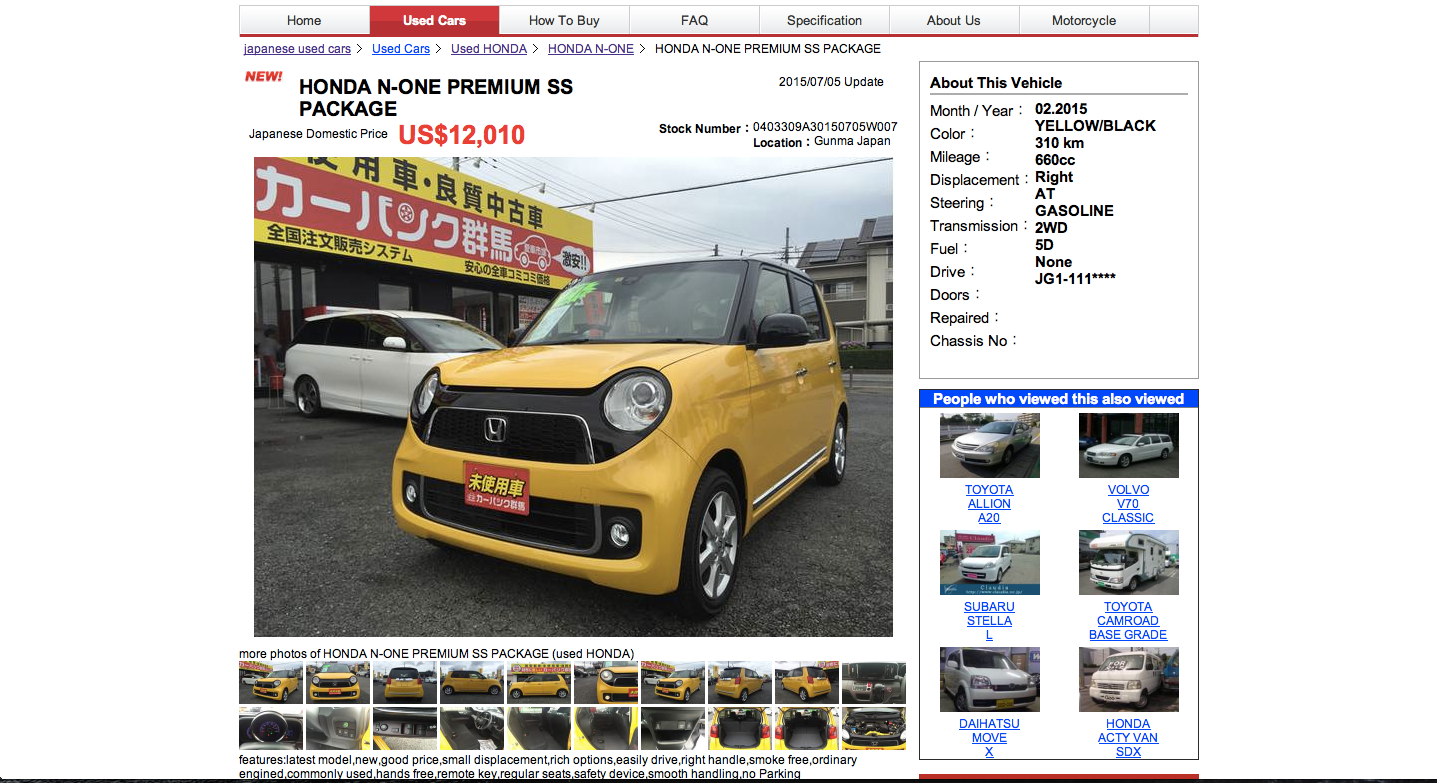The height and width of the screenshot is (783, 1437).
Task: Click the 'japanese used cars' breadcrumb link
Action: (x=297, y=48)
